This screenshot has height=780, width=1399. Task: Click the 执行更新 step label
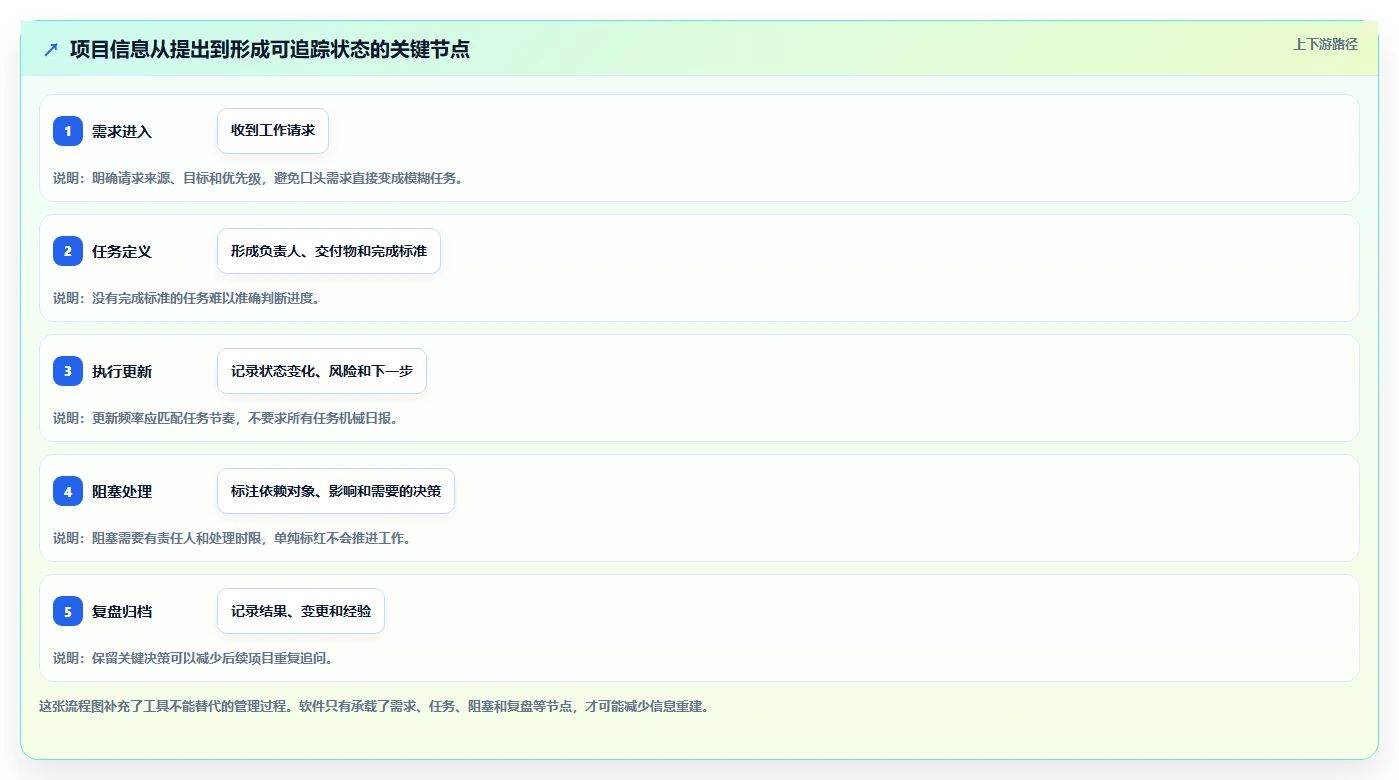pyautogui.click(x=122, y=371)
